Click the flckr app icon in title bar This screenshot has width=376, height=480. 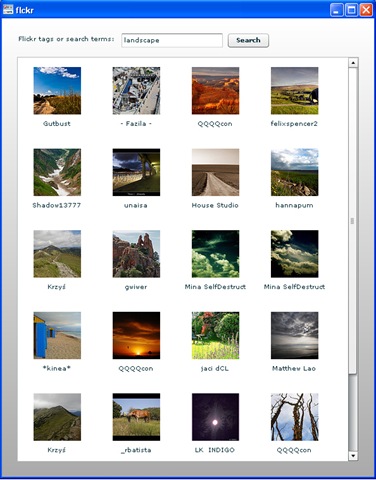click(x=8, y=10)
